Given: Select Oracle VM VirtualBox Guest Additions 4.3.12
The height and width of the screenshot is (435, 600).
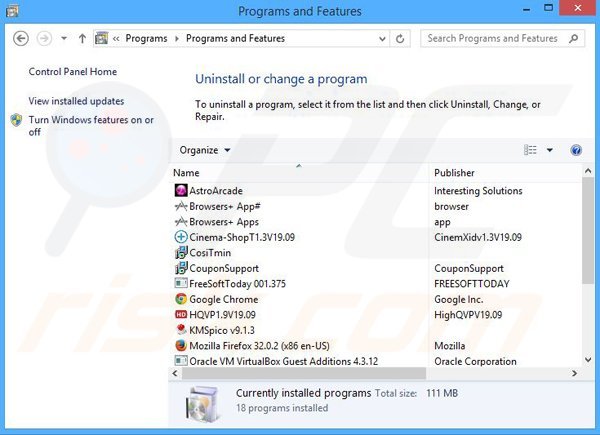Looking at the screenshot, I should click(284, 361).
